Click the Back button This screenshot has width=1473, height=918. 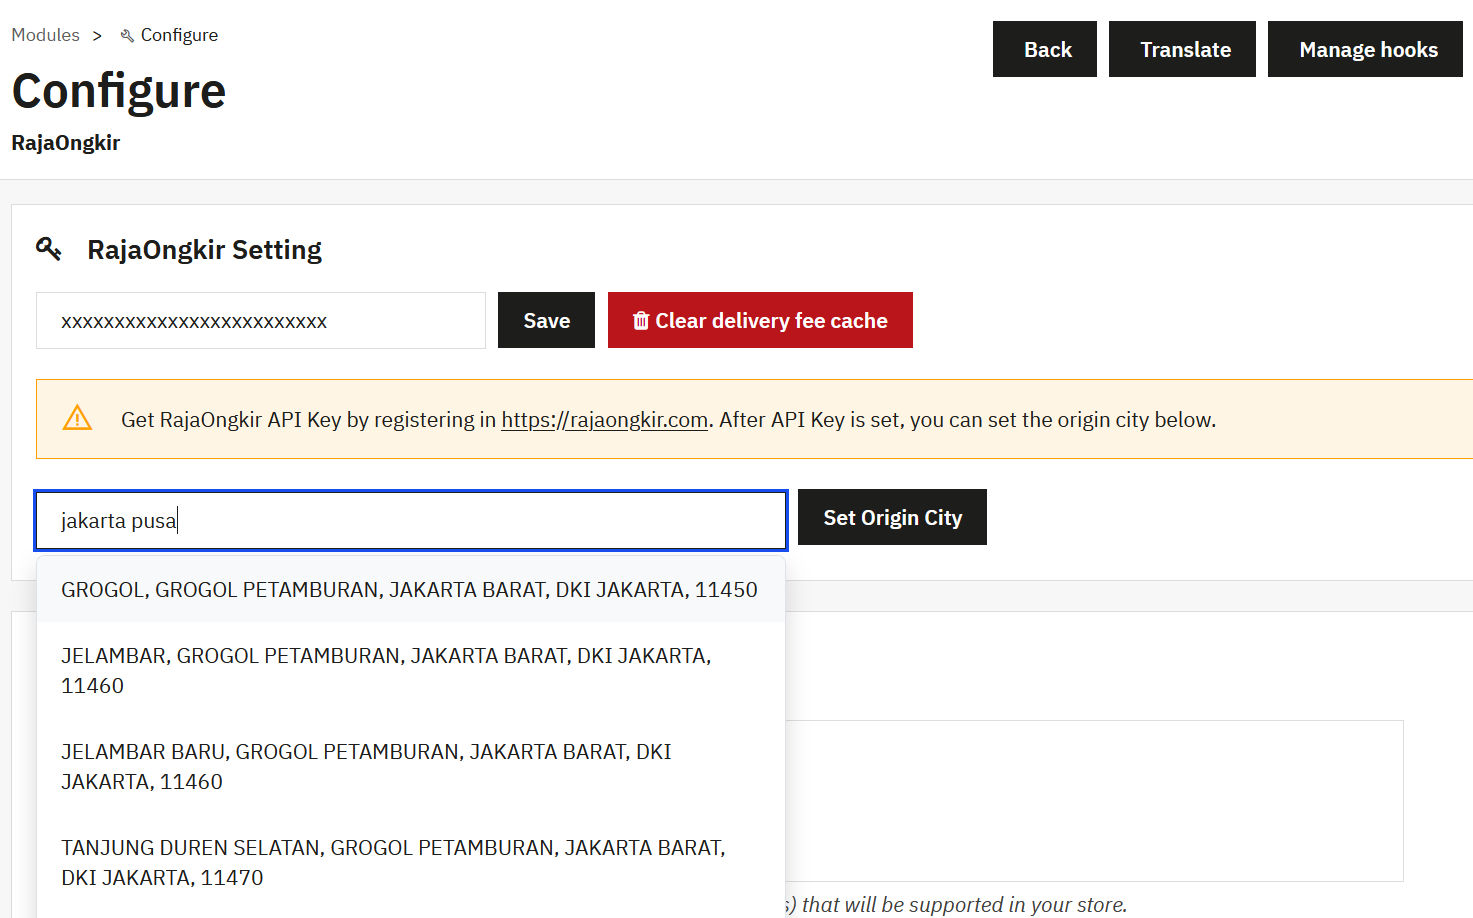[1045, 49]
